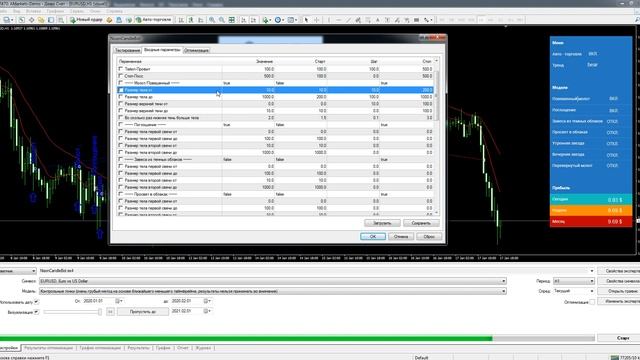Click the Strategy Tester magnifier toolbar icon
Viewport: 640px width, 360px height.
(60, 20)
